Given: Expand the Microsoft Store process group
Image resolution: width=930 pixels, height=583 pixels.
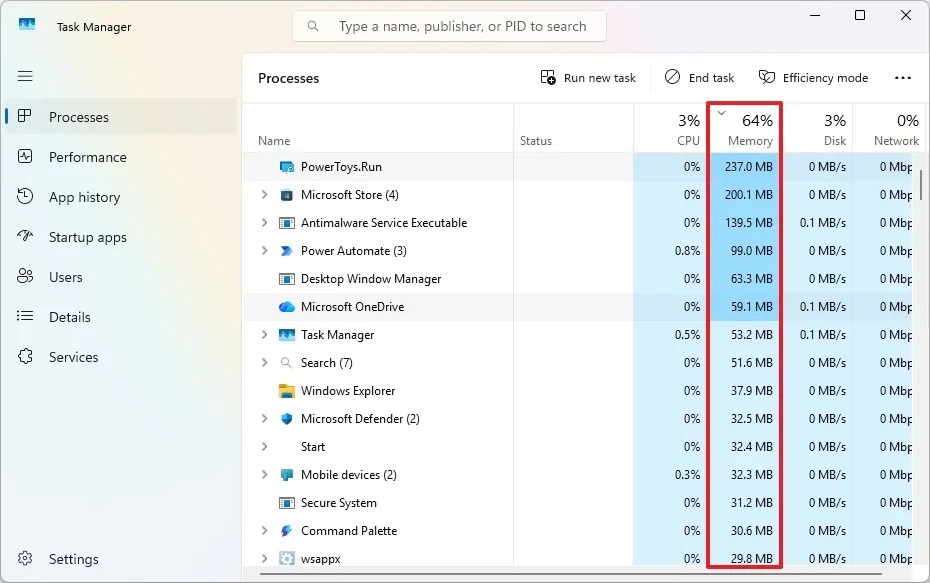Looking at the screenshot, I should pos(262,195).
